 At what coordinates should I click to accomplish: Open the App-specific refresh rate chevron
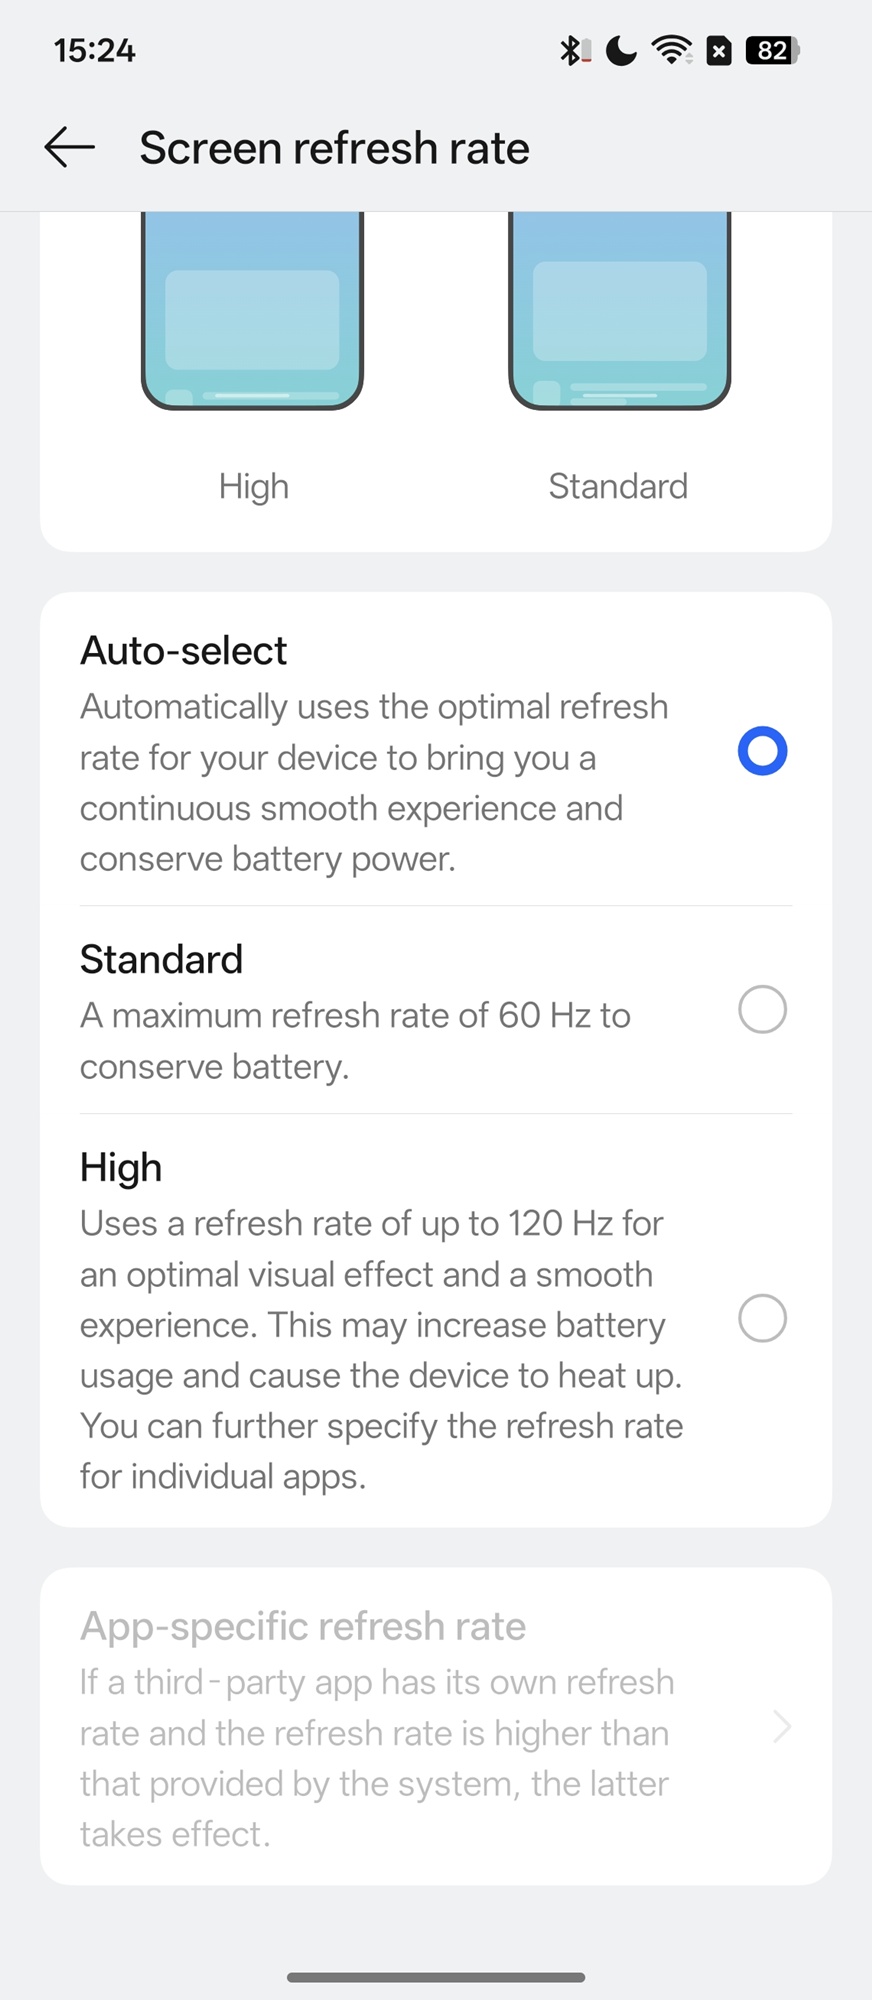(782, 1727)
